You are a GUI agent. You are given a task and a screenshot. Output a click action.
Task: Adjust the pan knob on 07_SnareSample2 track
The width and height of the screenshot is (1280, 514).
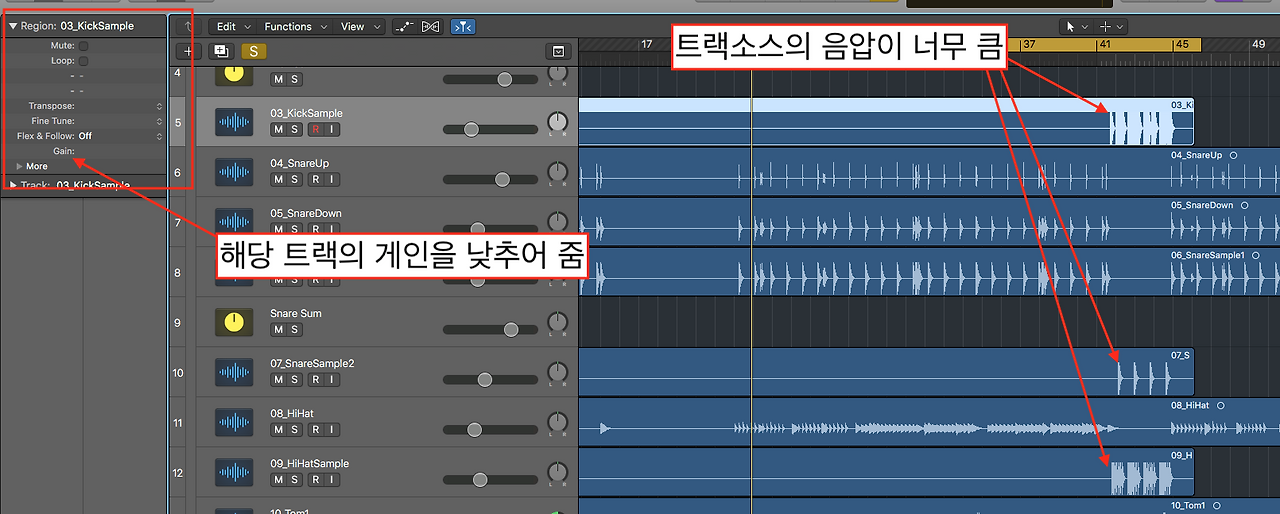[557, 373]
